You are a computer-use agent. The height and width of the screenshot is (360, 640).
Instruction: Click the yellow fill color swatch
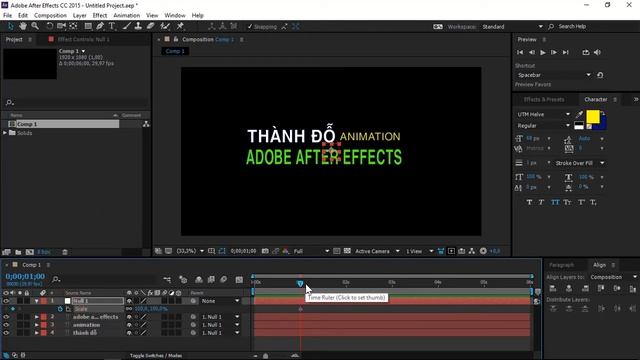pyautogui.click(x=593, y=117)
